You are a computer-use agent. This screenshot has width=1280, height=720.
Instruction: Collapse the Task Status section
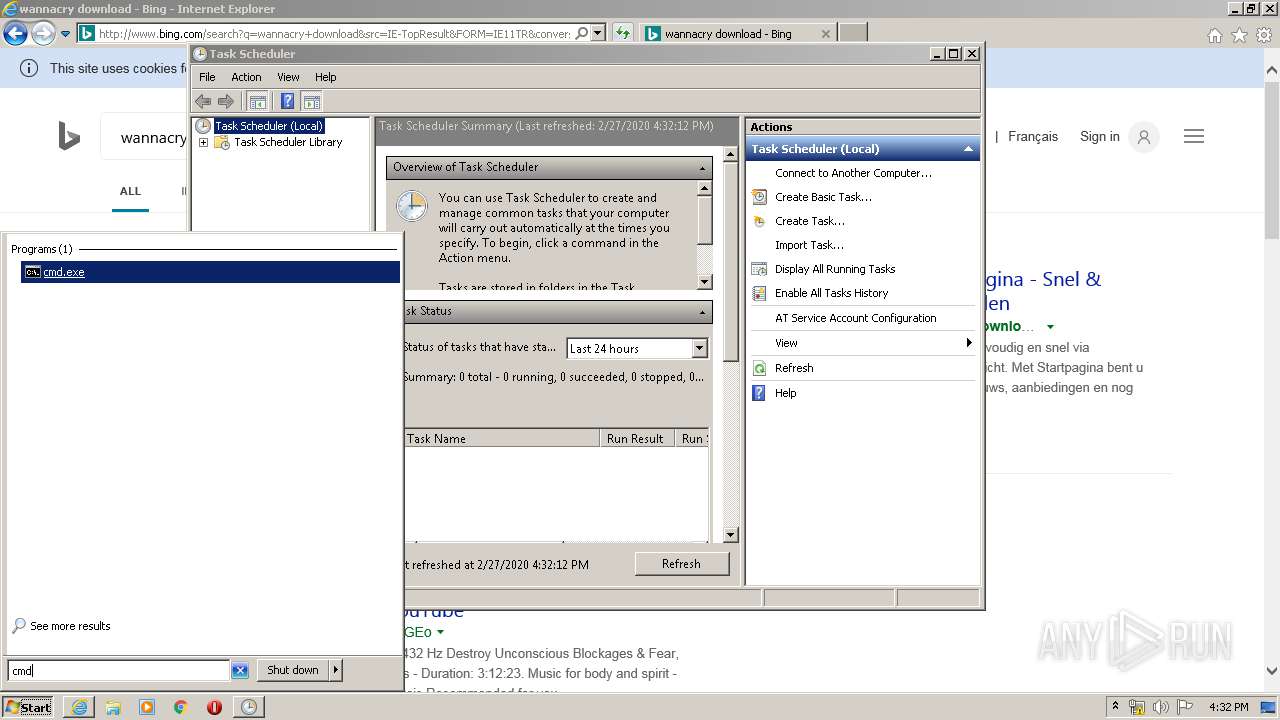pos(702,312)
